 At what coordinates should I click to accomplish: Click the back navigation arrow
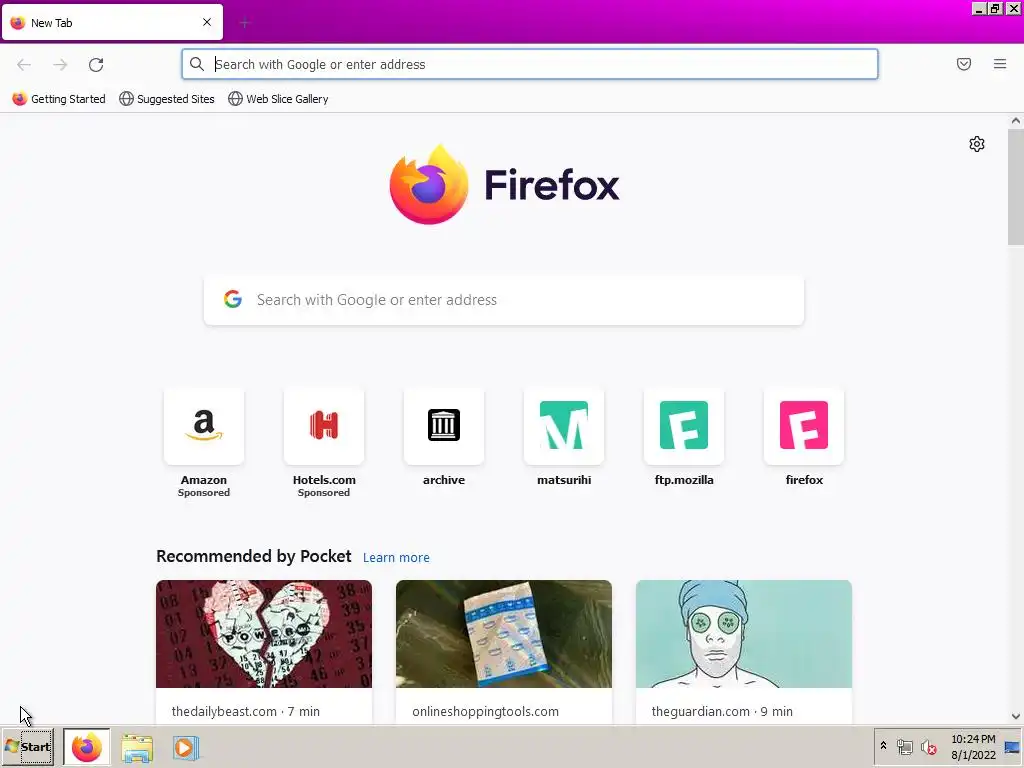pyautogui.click(x=24, y=65)
